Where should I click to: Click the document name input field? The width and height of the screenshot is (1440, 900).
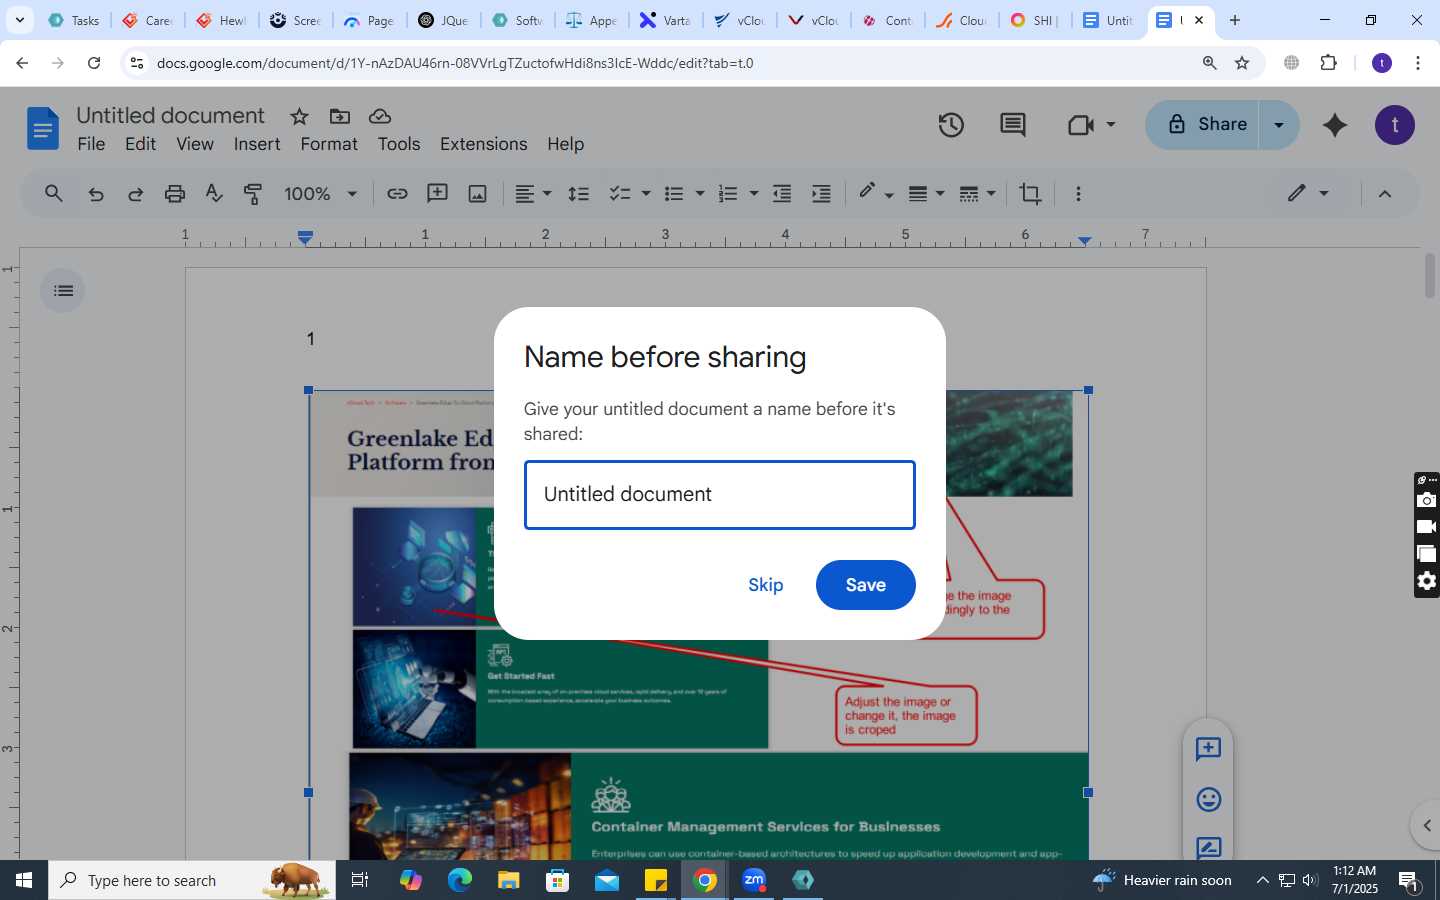pyautogui.click(x=720, y=495)
